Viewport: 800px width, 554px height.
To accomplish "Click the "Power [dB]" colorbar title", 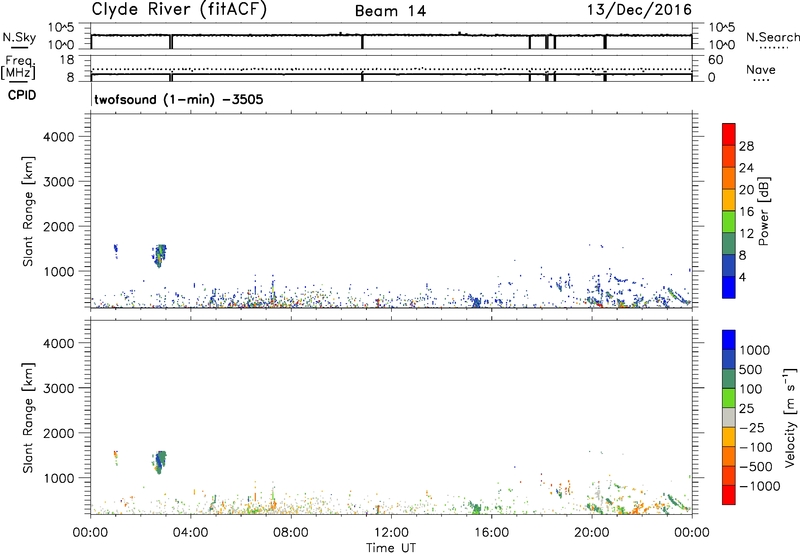I will click(763, 211).
